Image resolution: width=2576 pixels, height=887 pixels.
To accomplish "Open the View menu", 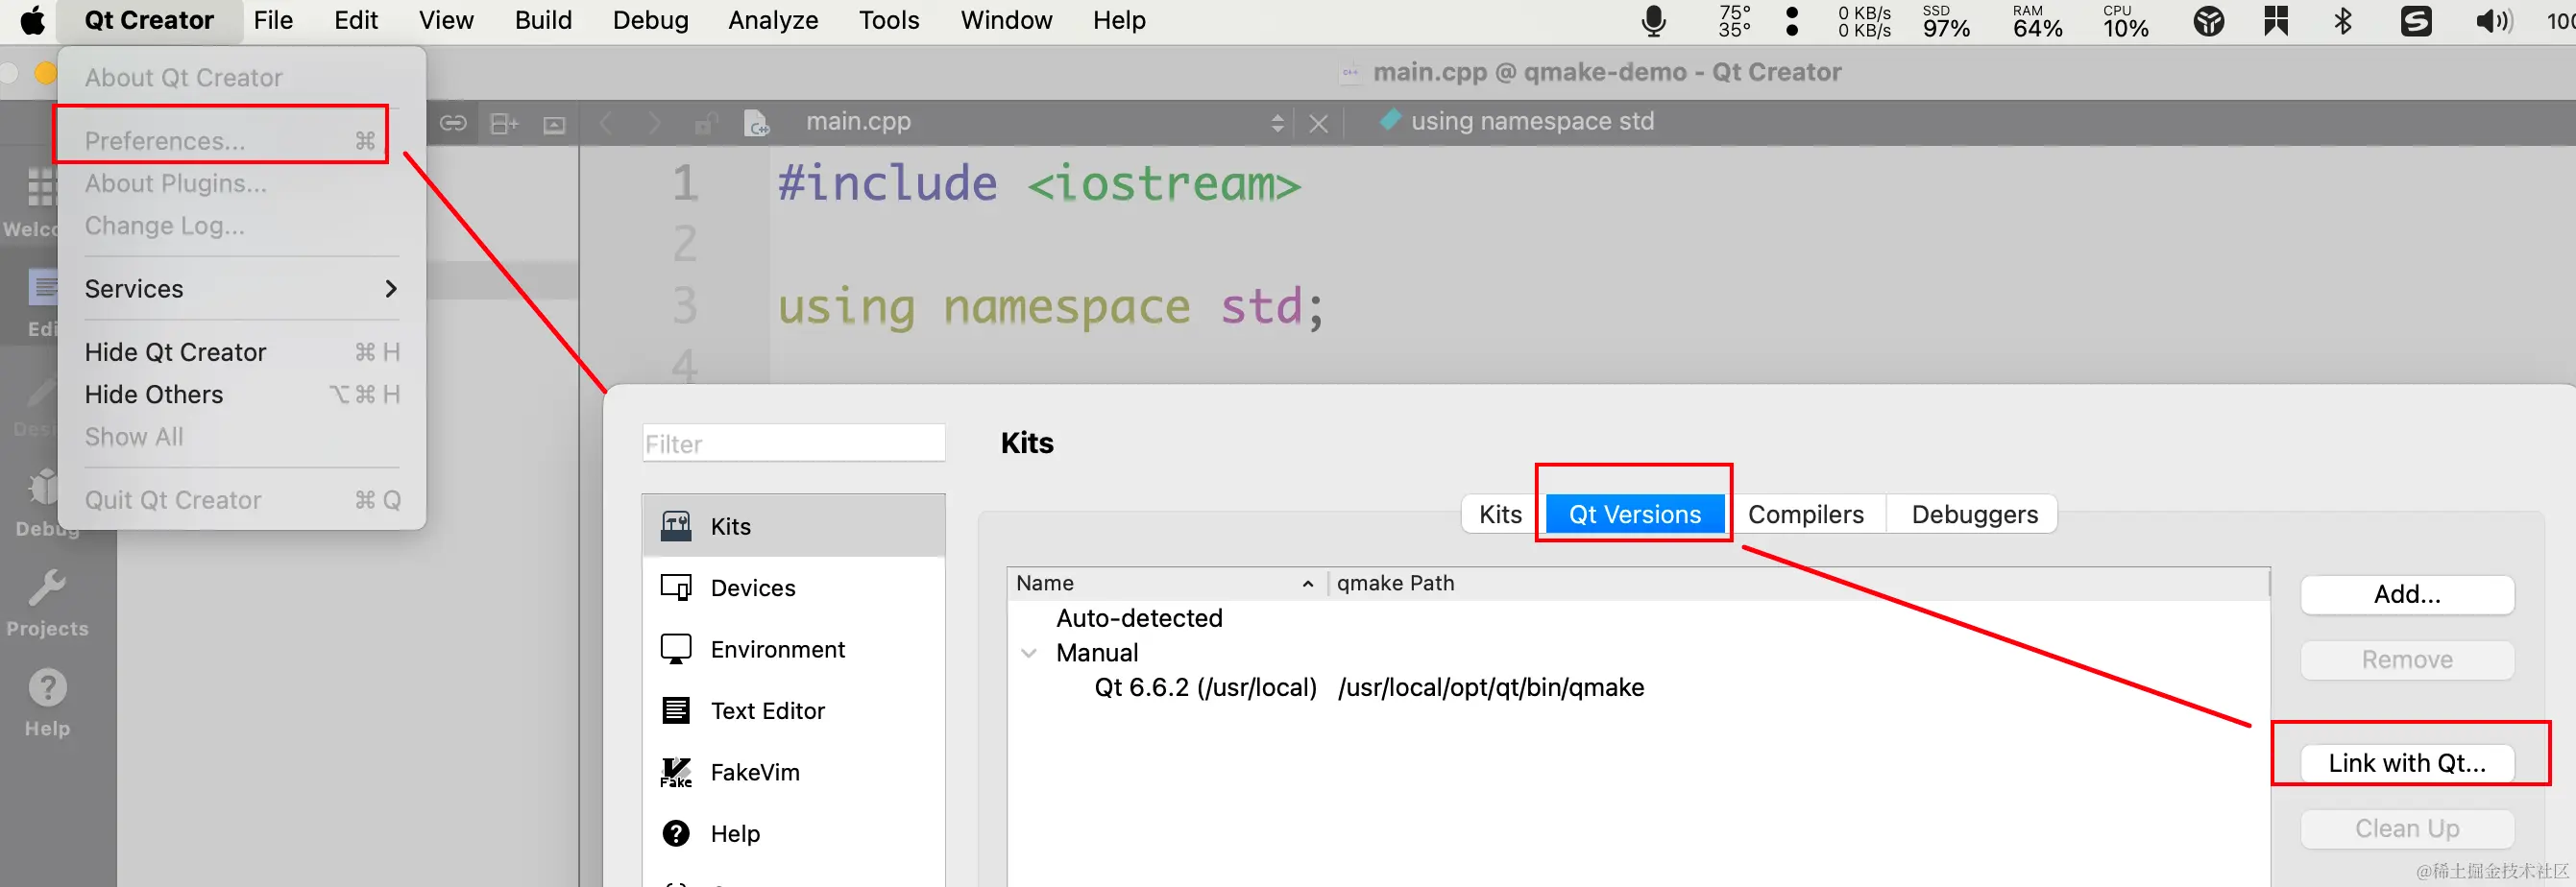I will (446, 20).
